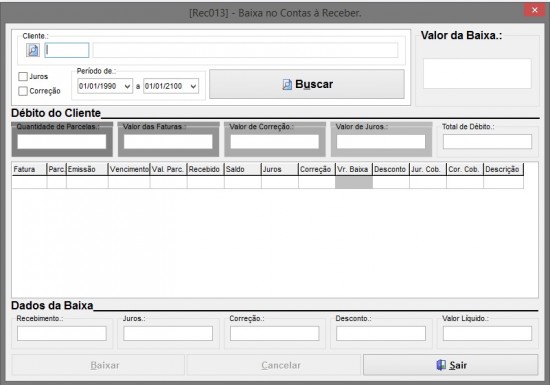Viewport: 550px width, 385px height.
Task: Click the Recebido column header
Action: tap(206, 169)
